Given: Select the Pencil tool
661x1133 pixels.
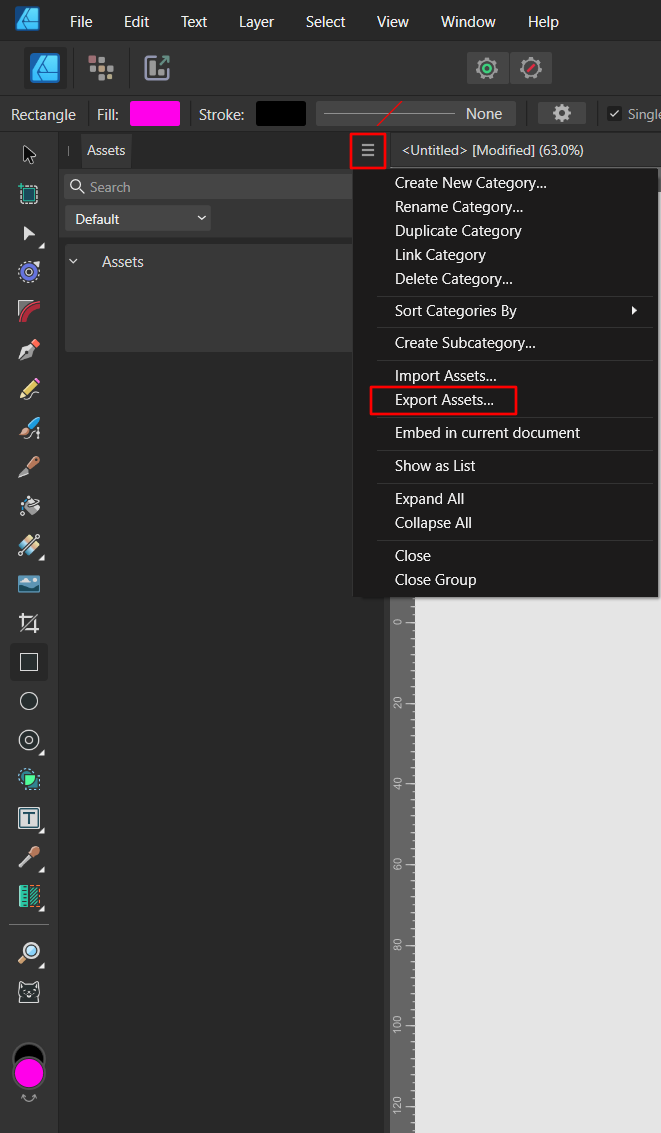Looking at the screenshot, I should (x=28, y=389).
